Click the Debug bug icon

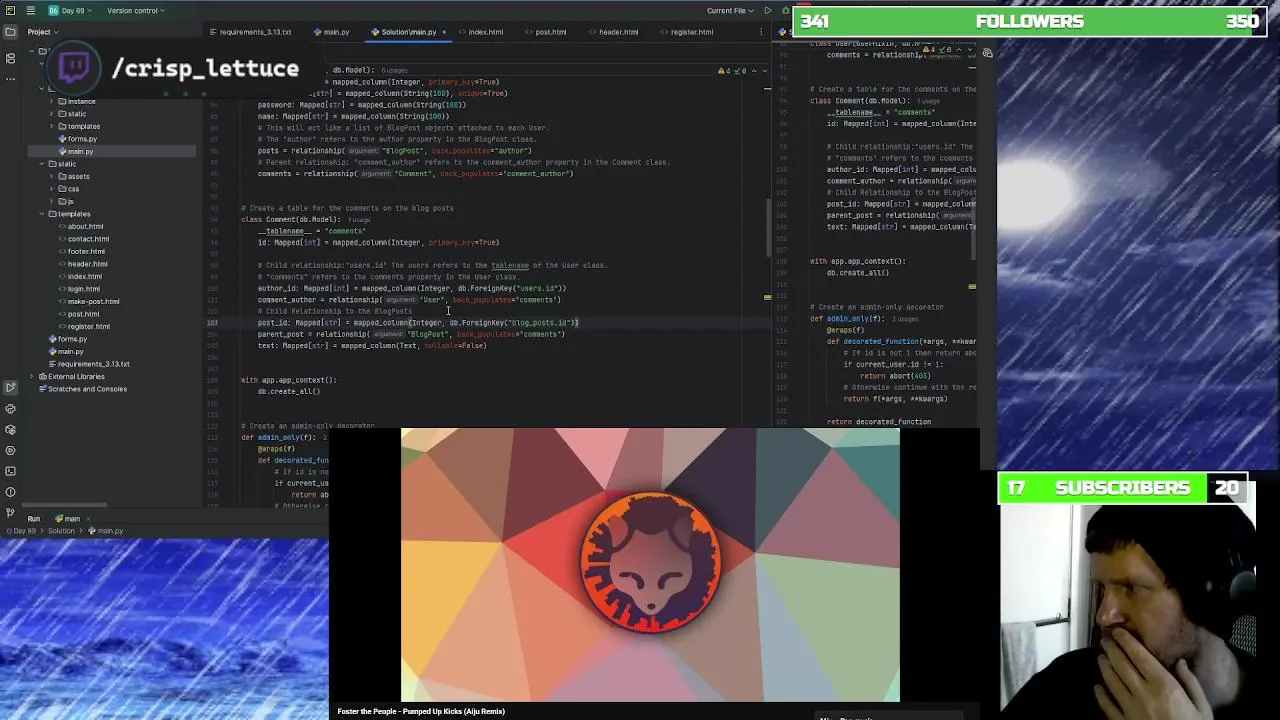785,11
